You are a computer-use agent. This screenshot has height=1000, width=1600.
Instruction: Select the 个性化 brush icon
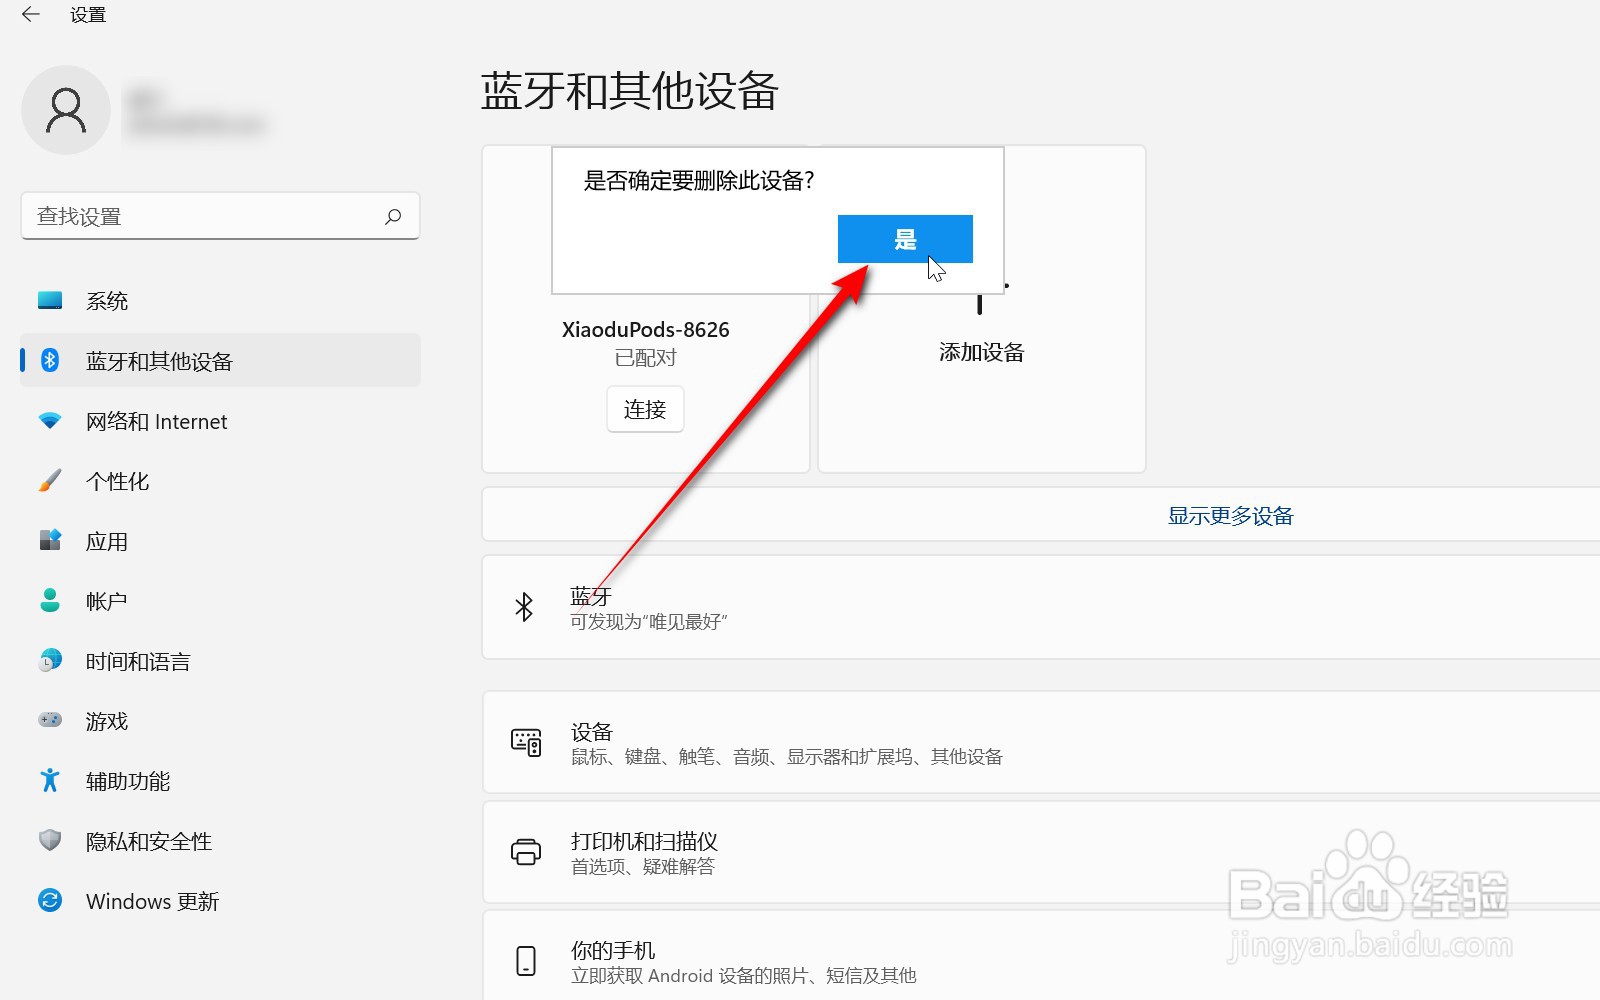click(x=49, y=481)
